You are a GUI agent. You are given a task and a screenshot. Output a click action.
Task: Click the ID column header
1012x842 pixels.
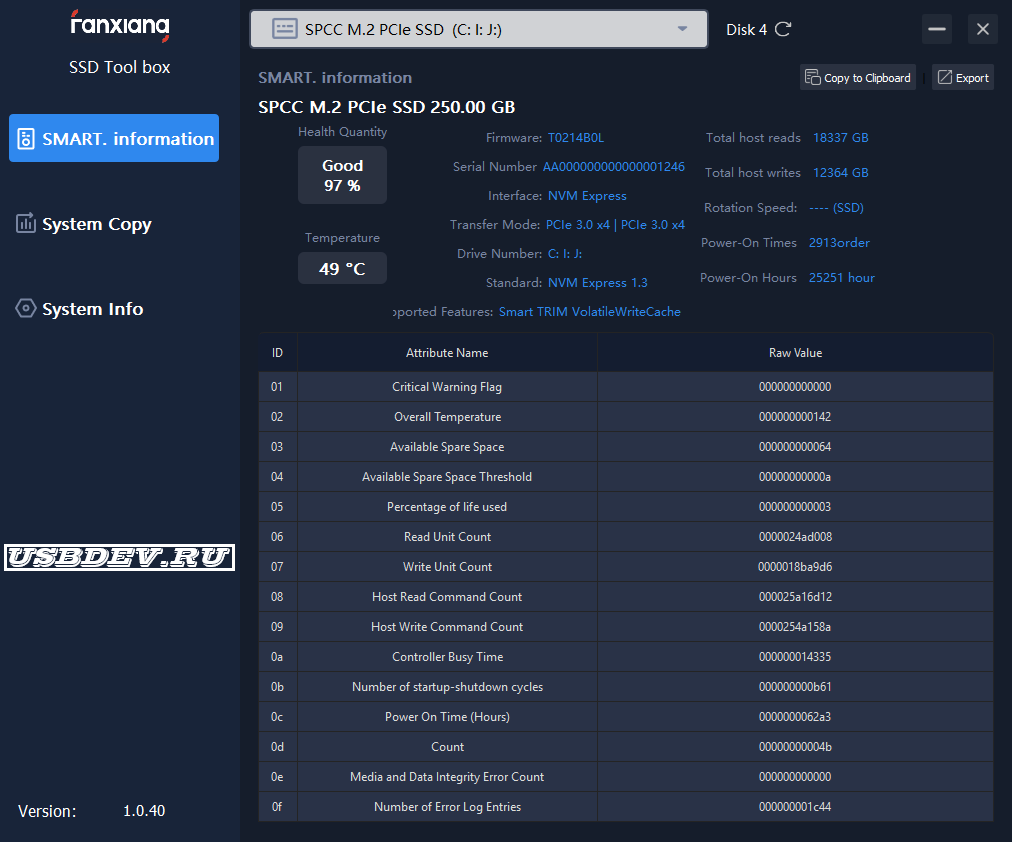[278, 353]
